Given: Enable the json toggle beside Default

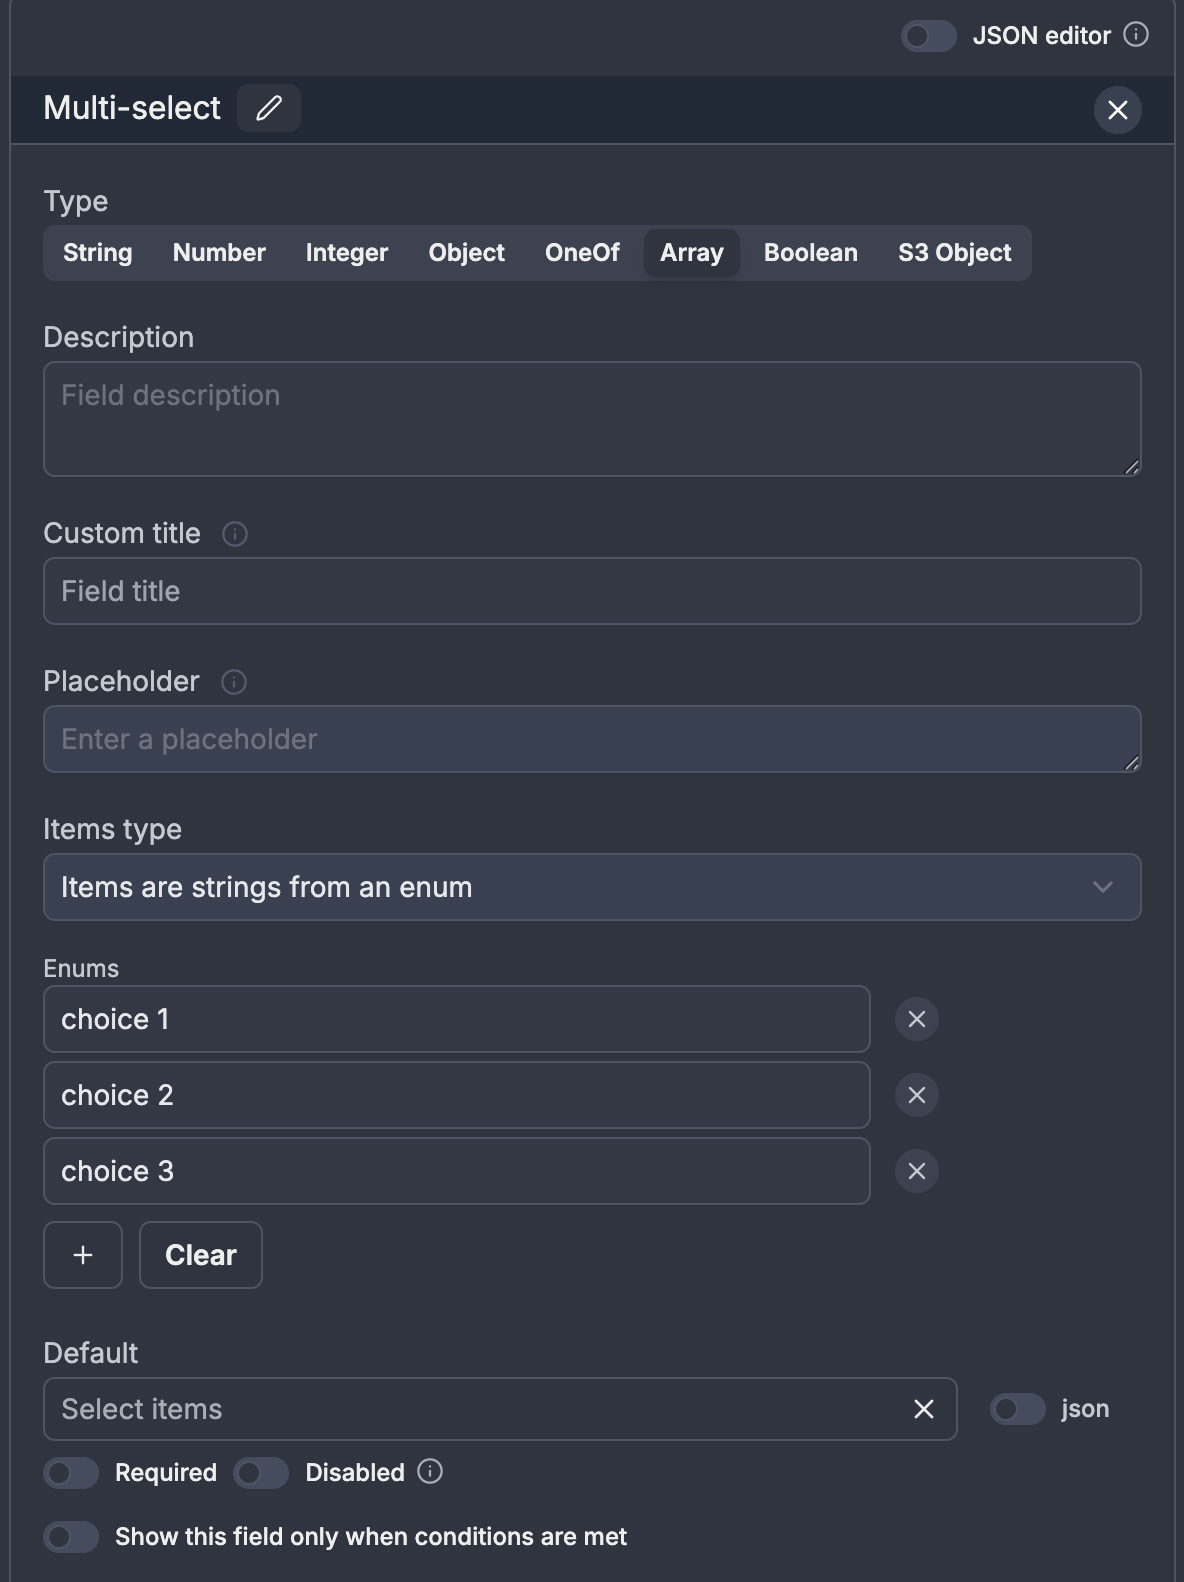Looking at the screenshot, I should click(x=1017, y=1409).
